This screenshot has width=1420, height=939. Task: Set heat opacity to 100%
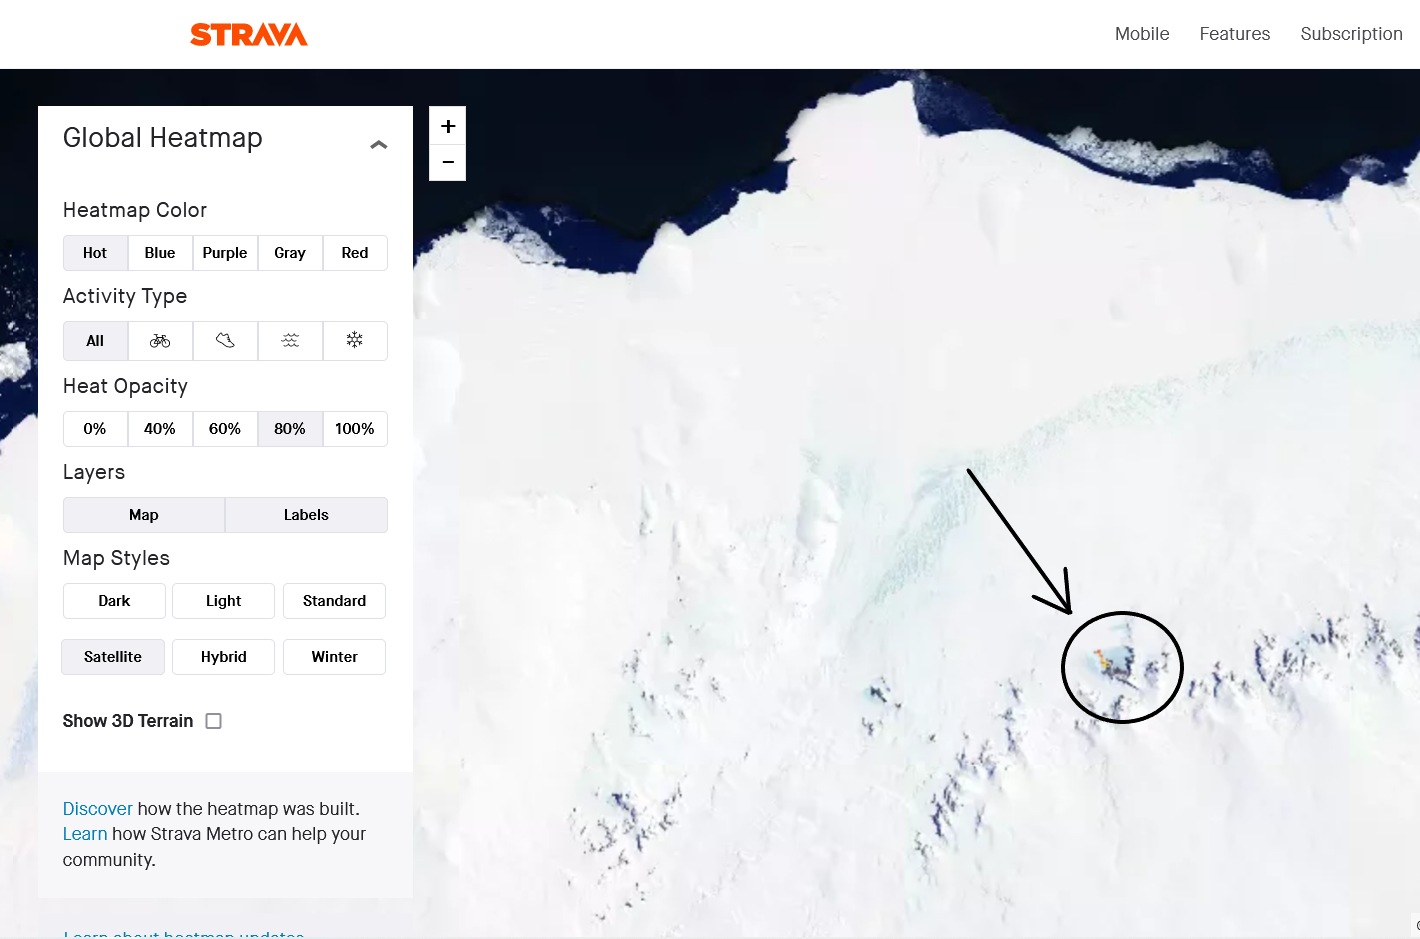coord(355,429)
